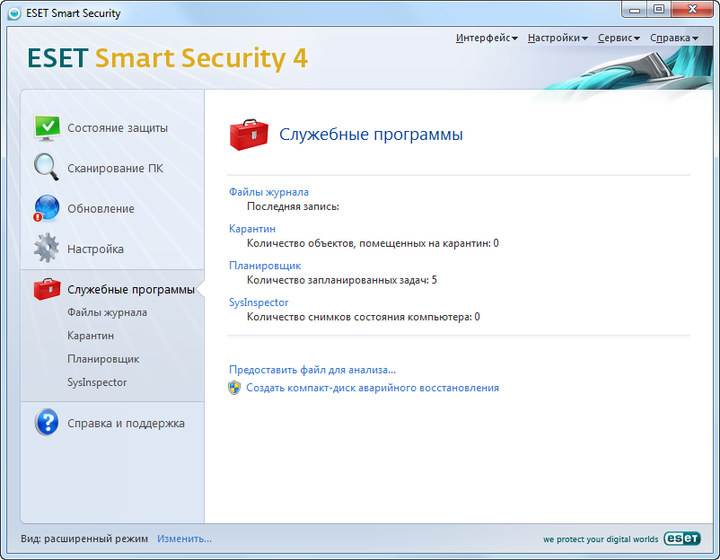This screenshot has height=560, width=720.
Task: Select Планировщик sidebar subitem
Action: (x=103, y=359)
